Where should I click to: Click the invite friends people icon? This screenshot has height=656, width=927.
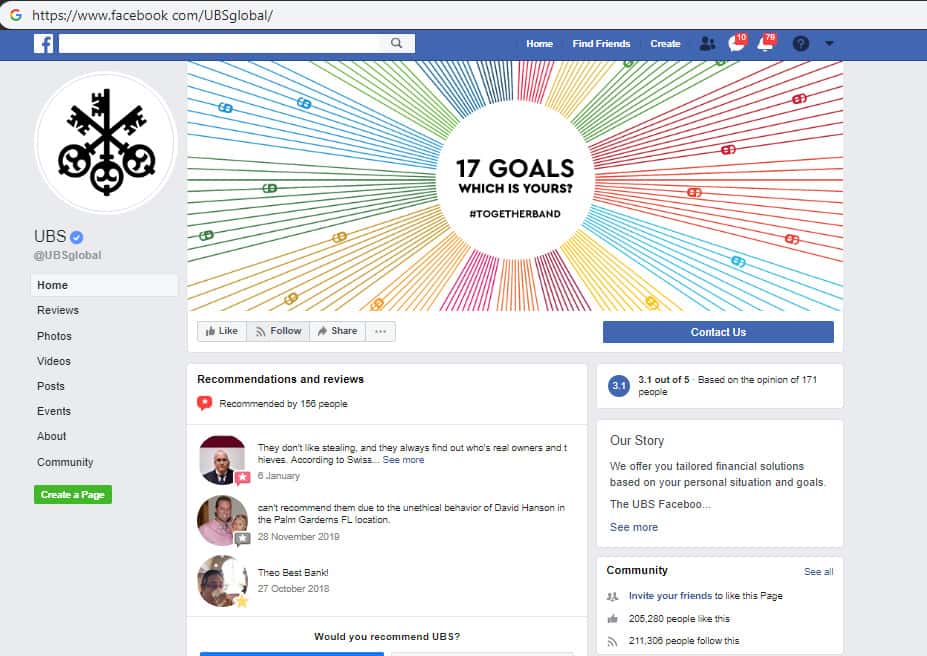(612, 596)
